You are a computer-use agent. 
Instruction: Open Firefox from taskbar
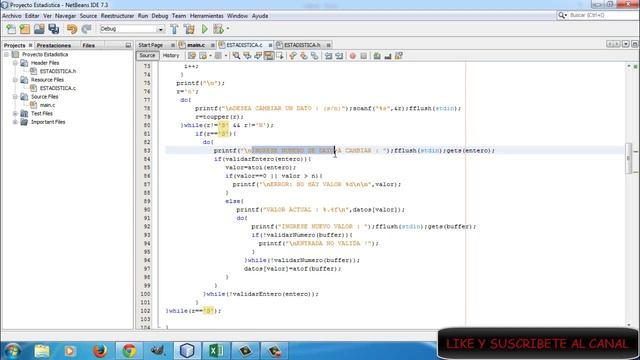click(100, 351)
